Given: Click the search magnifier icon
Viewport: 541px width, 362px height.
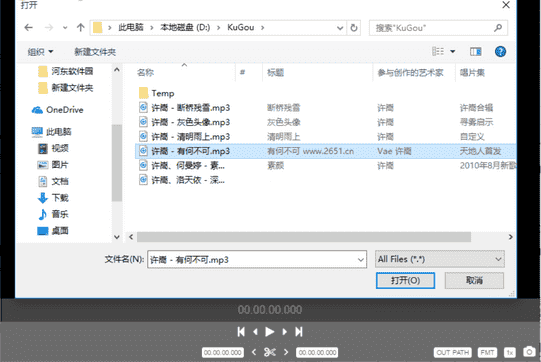Looking at the screenshot, I should pyautogui.click(x=498, y=28).
